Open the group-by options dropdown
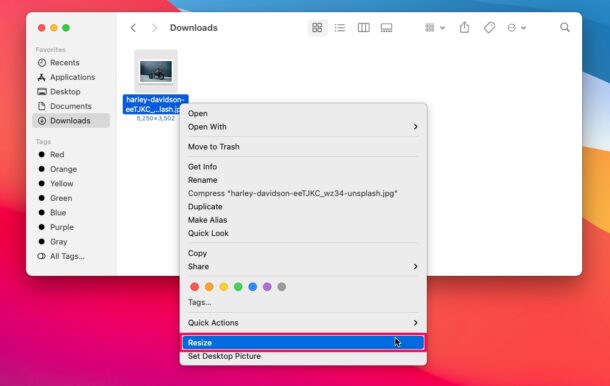The width and height of the screenshot is (610, 386). coord(435,28)
